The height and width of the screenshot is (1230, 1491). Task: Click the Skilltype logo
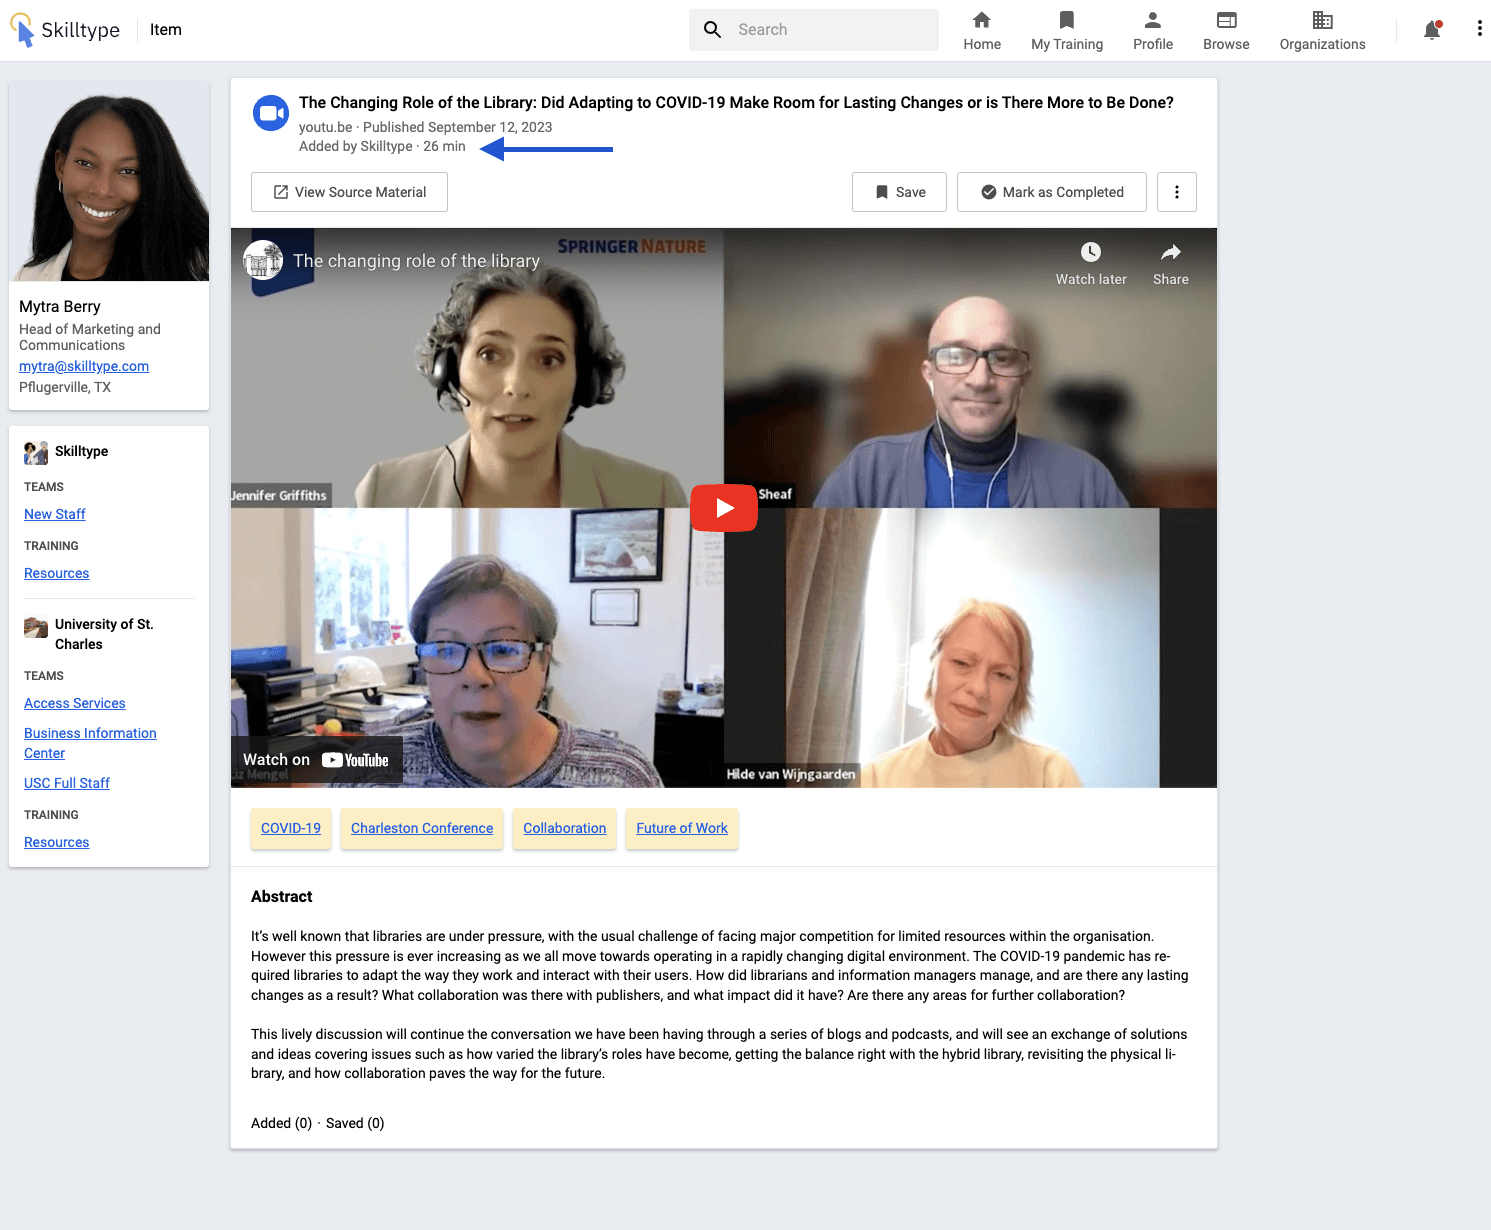tap(65, 30)
